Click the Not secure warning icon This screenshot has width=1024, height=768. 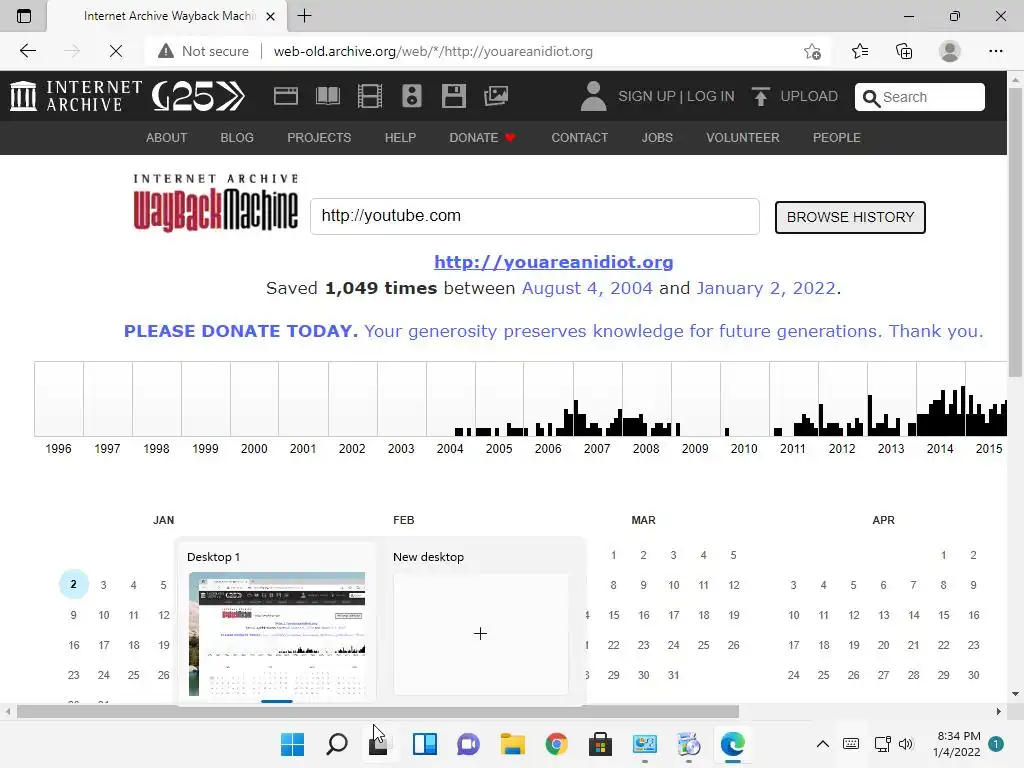(x=166, y=51)
